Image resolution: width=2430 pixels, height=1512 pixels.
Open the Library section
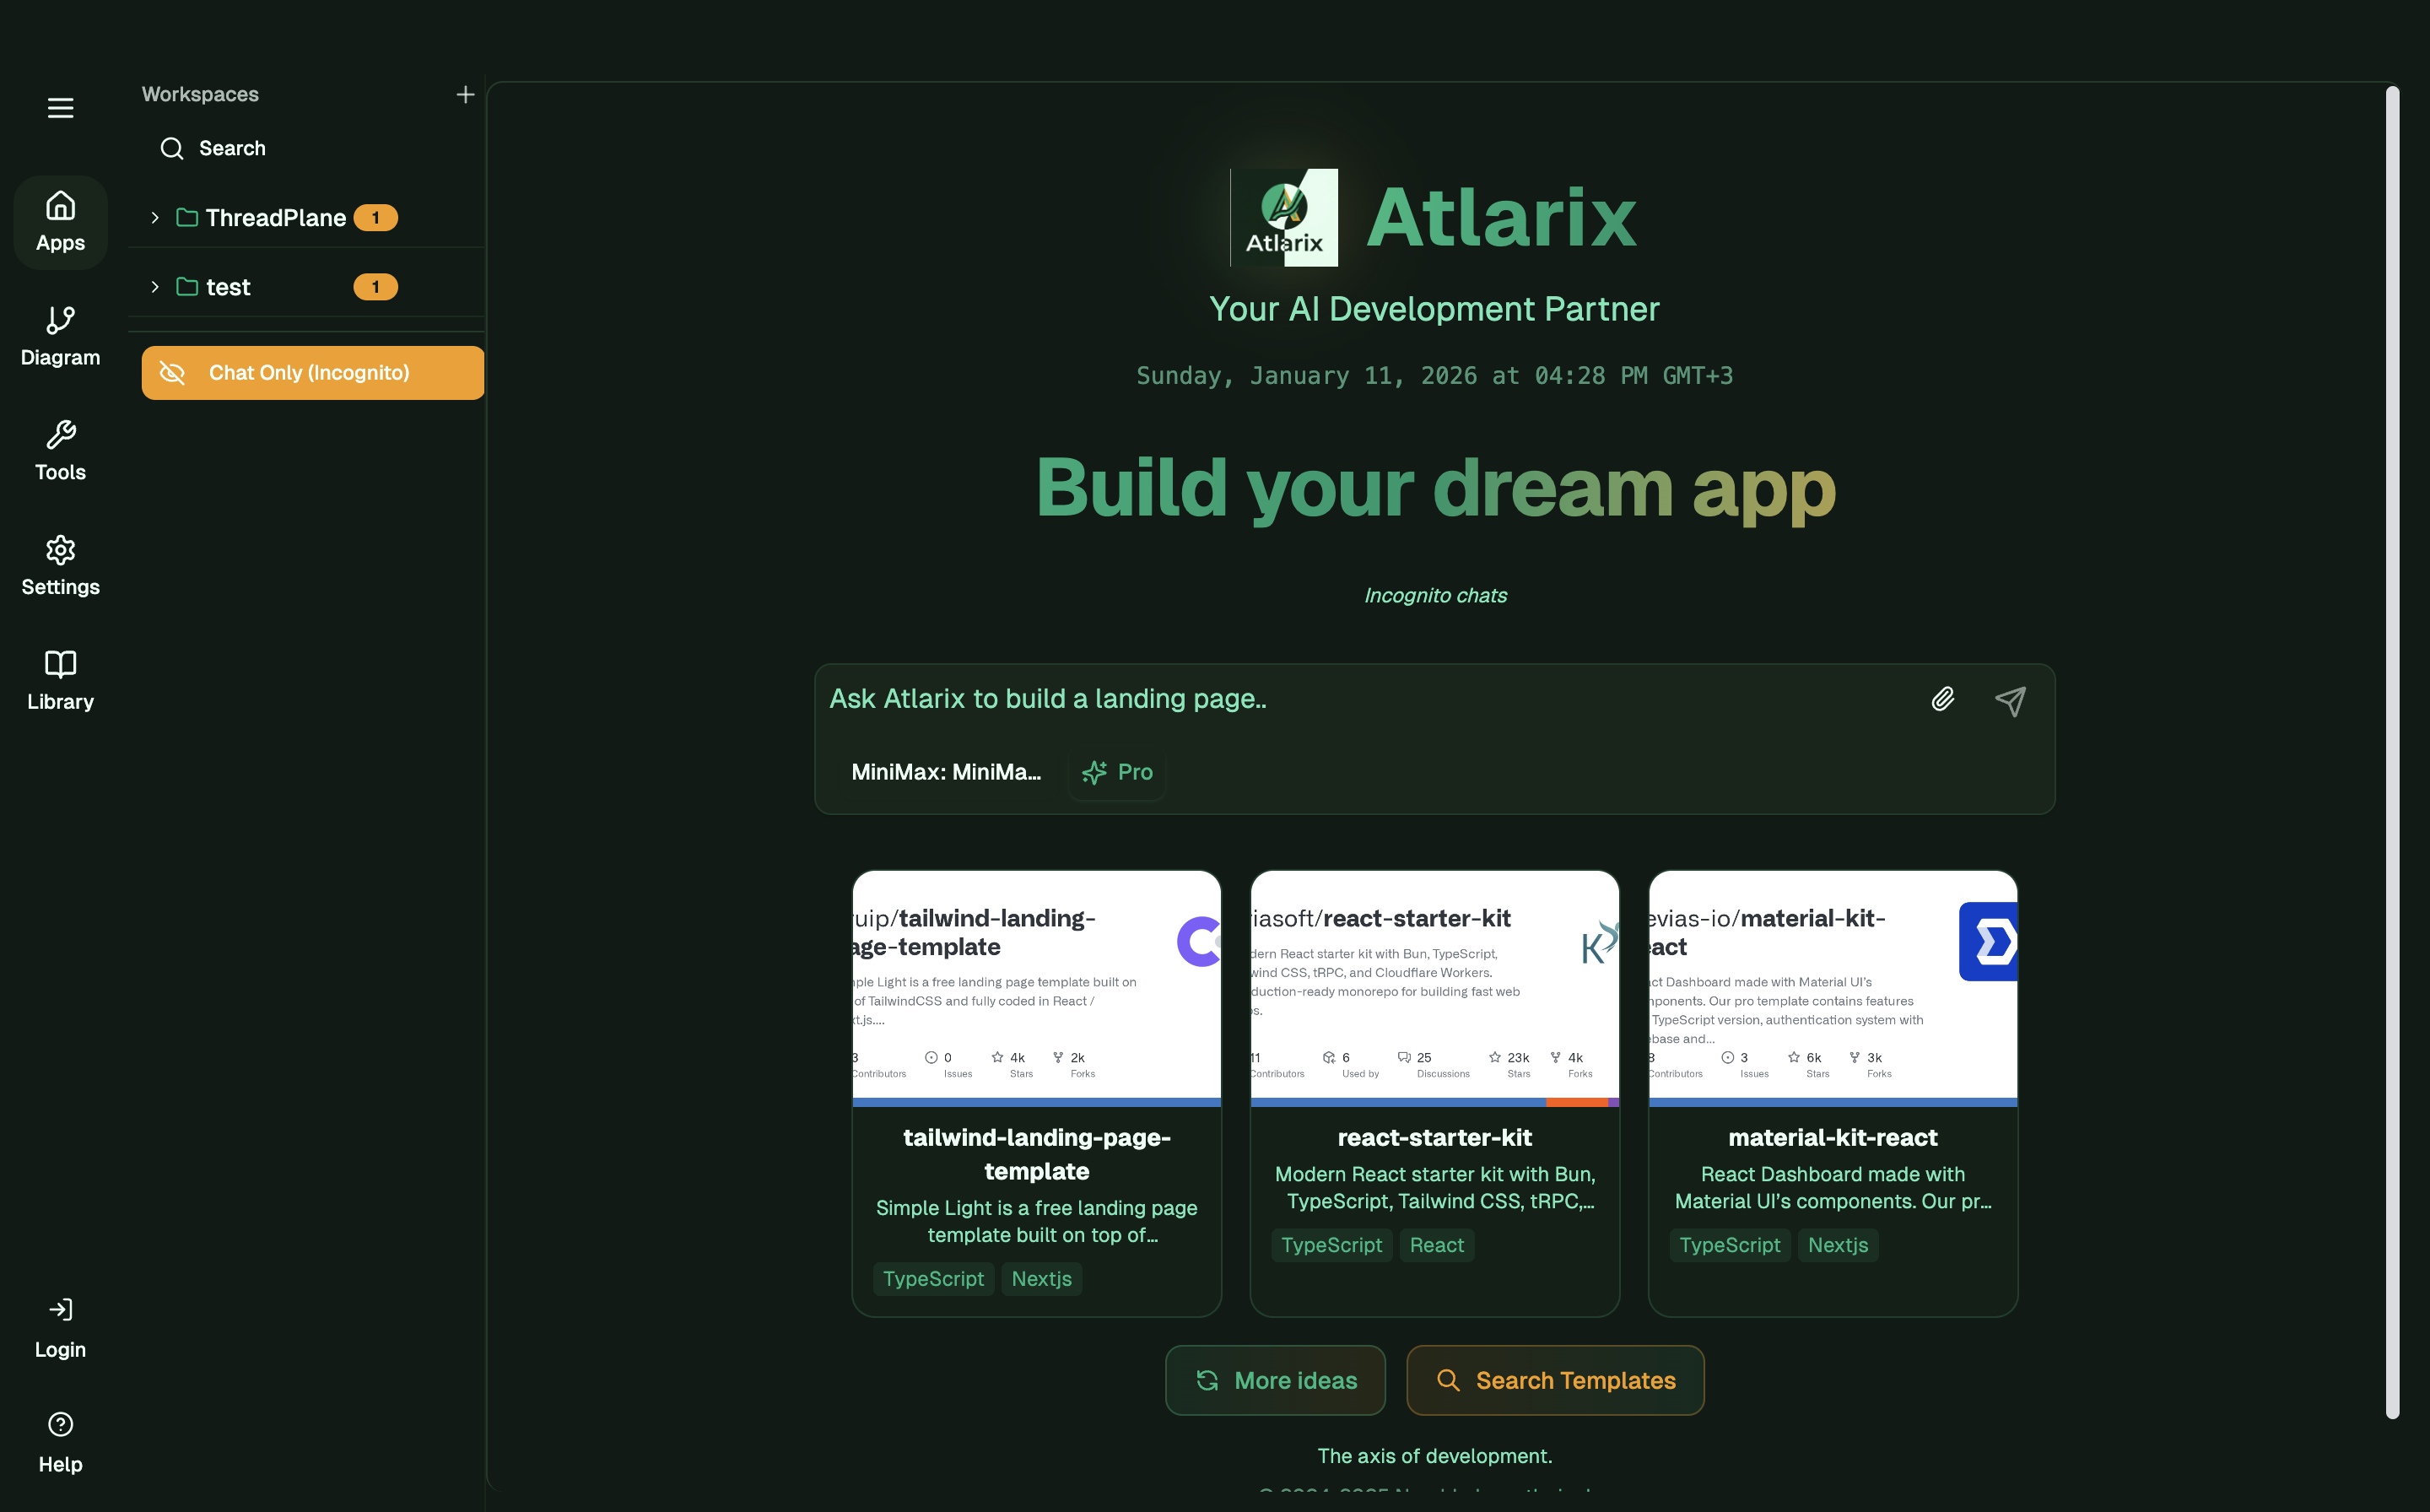pos(60,681)
